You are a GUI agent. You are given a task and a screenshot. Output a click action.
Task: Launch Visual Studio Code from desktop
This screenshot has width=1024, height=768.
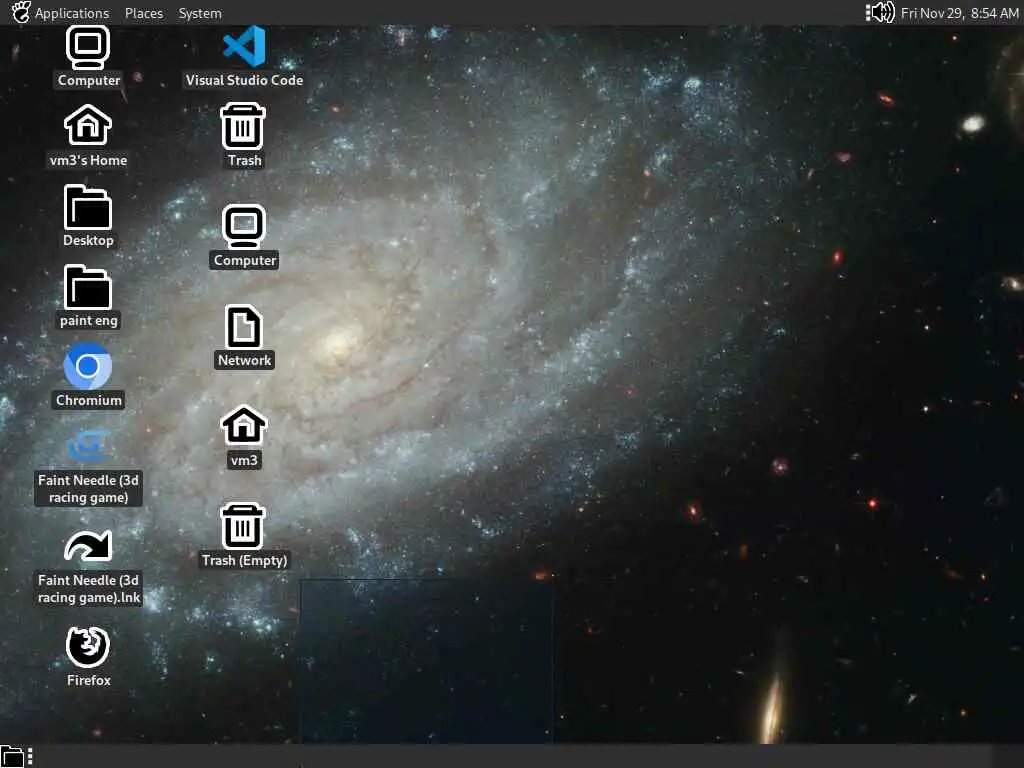point(244,46)
